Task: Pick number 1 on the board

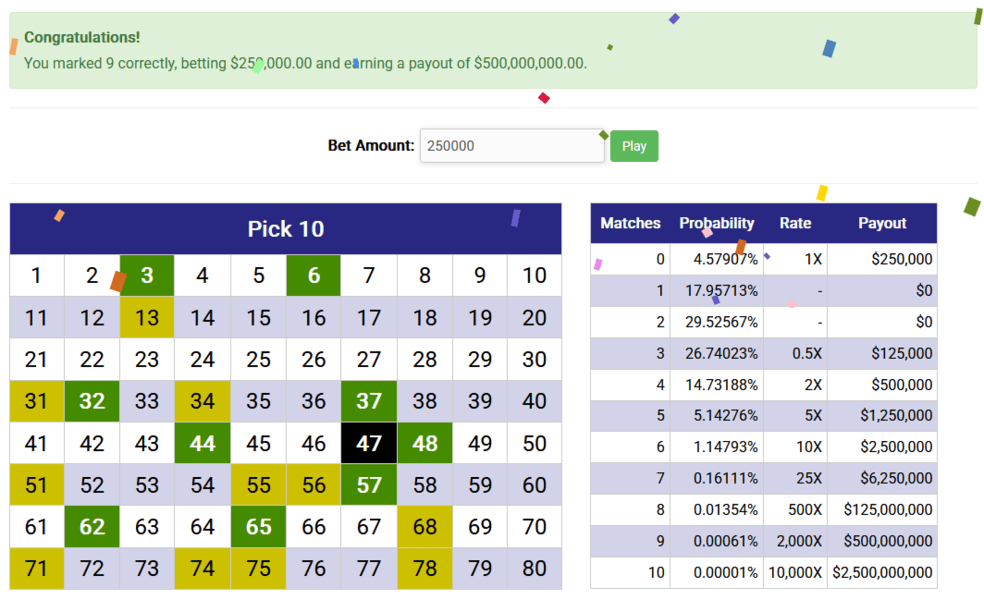Action: (x=36, y=275)
